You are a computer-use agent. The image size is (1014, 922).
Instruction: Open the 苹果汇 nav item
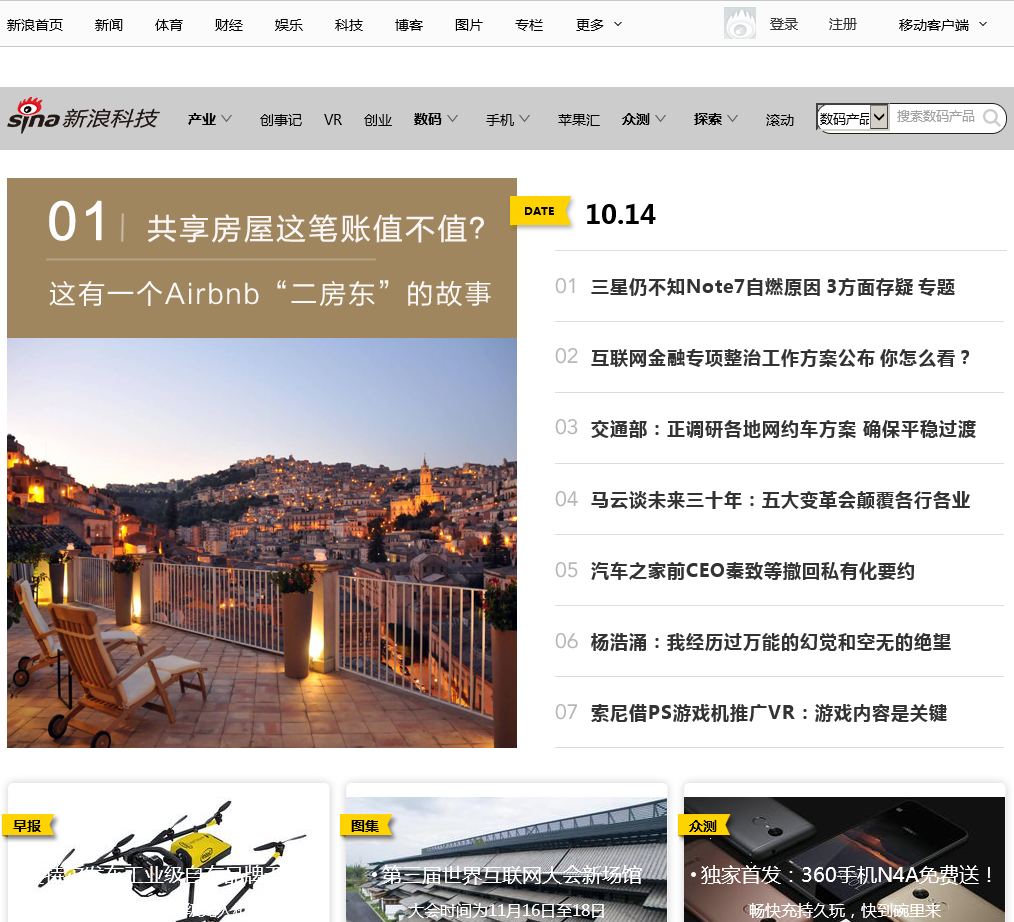[579, 120]
